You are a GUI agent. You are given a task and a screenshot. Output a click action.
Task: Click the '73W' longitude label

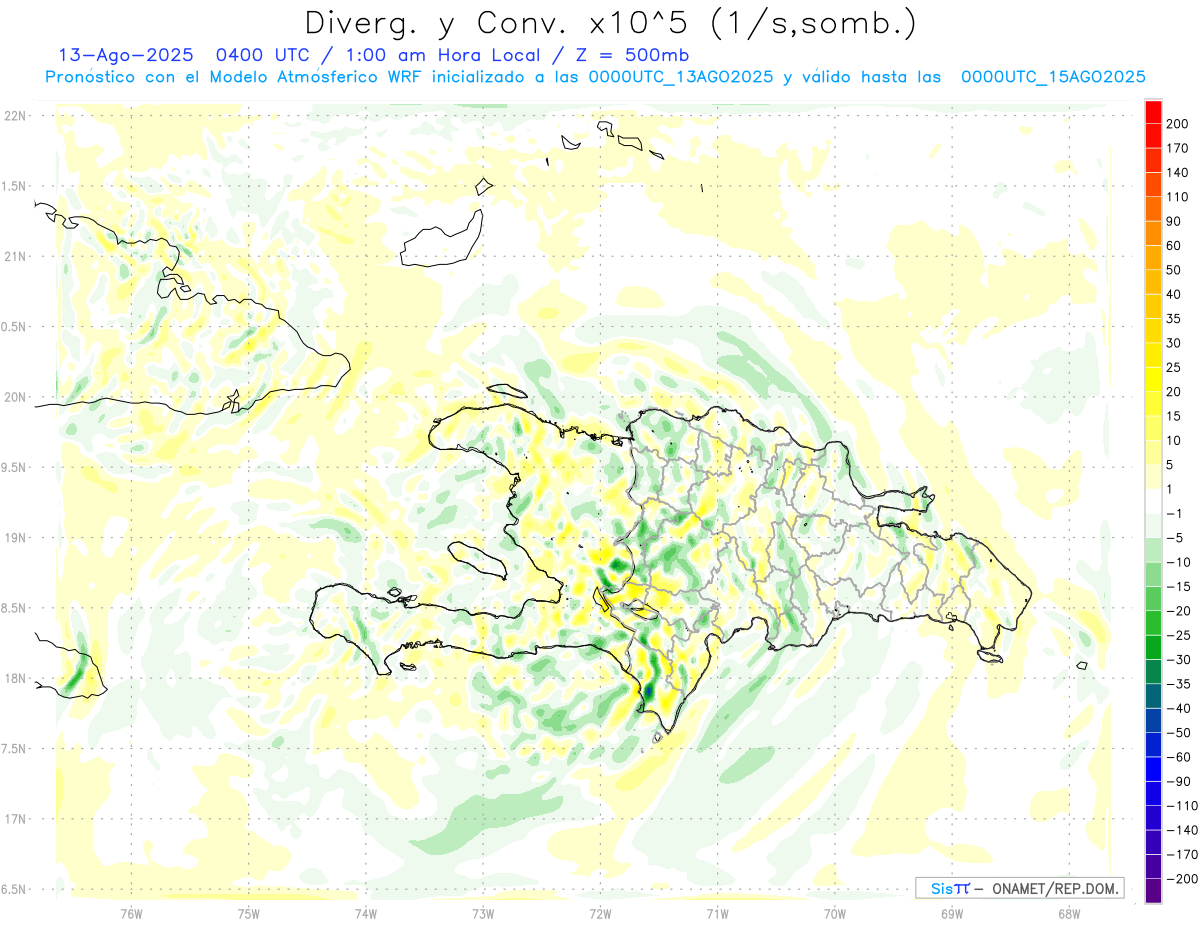[483, 914]
